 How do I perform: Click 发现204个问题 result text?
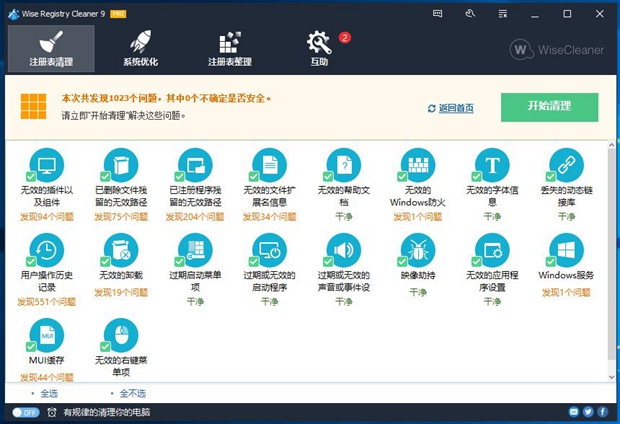[195, 217]
